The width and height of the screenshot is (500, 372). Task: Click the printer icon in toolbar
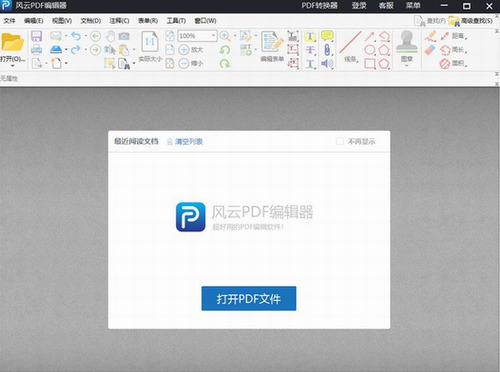tap(36, 50)
